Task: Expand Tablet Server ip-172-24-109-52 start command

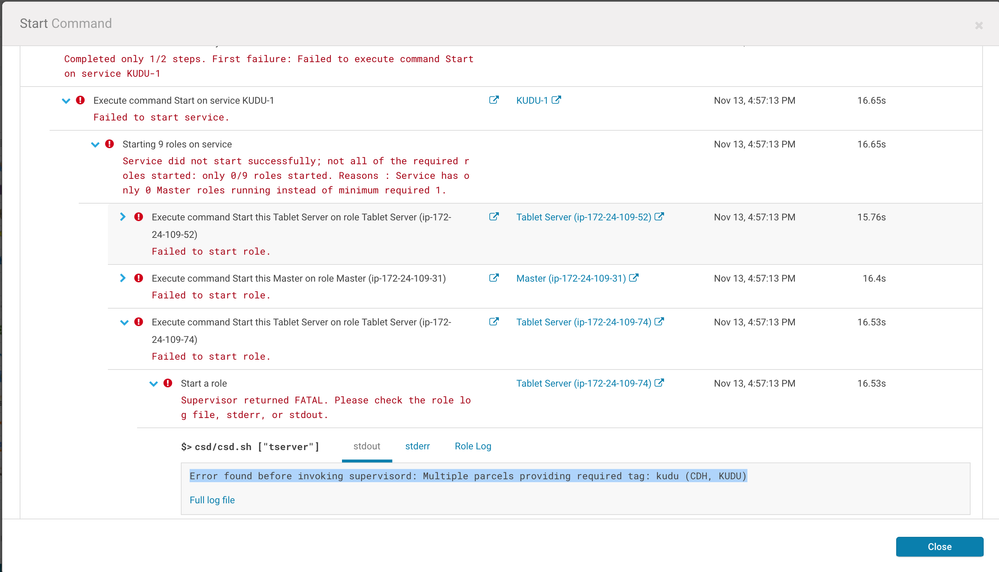Action: coord(123,217)
